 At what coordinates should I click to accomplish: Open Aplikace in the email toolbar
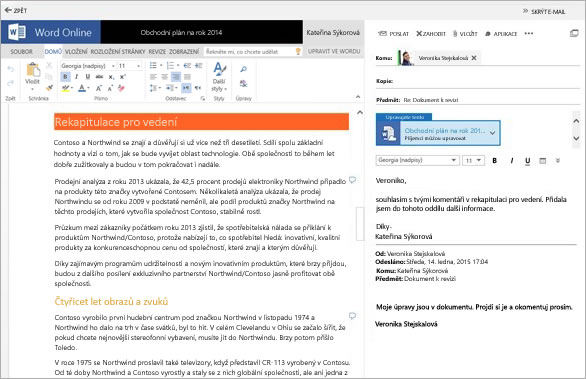[x=501, y=34]
